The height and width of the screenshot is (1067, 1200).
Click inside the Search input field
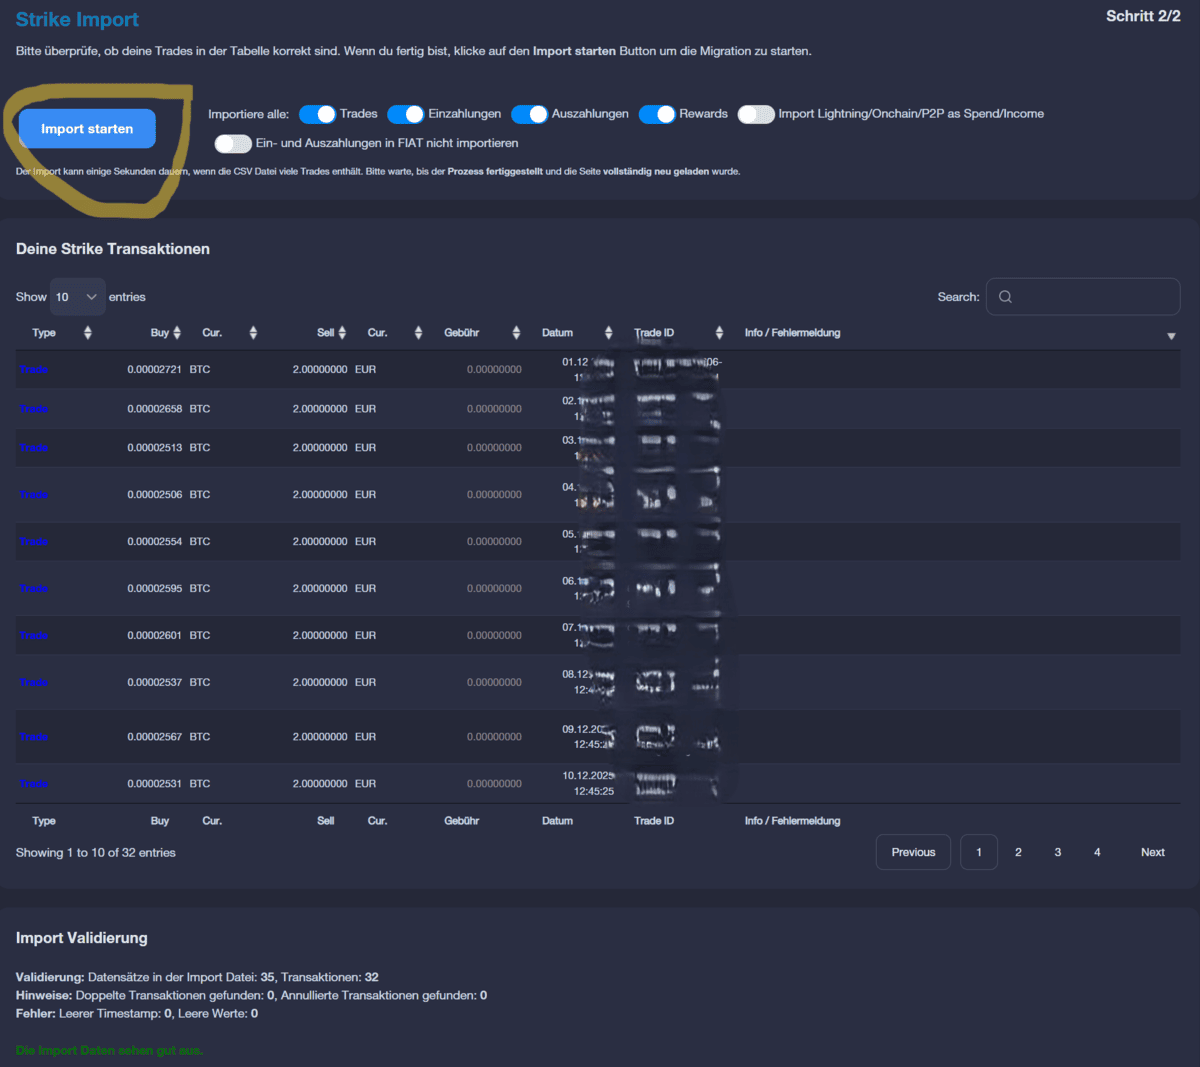pos(1083,296)
